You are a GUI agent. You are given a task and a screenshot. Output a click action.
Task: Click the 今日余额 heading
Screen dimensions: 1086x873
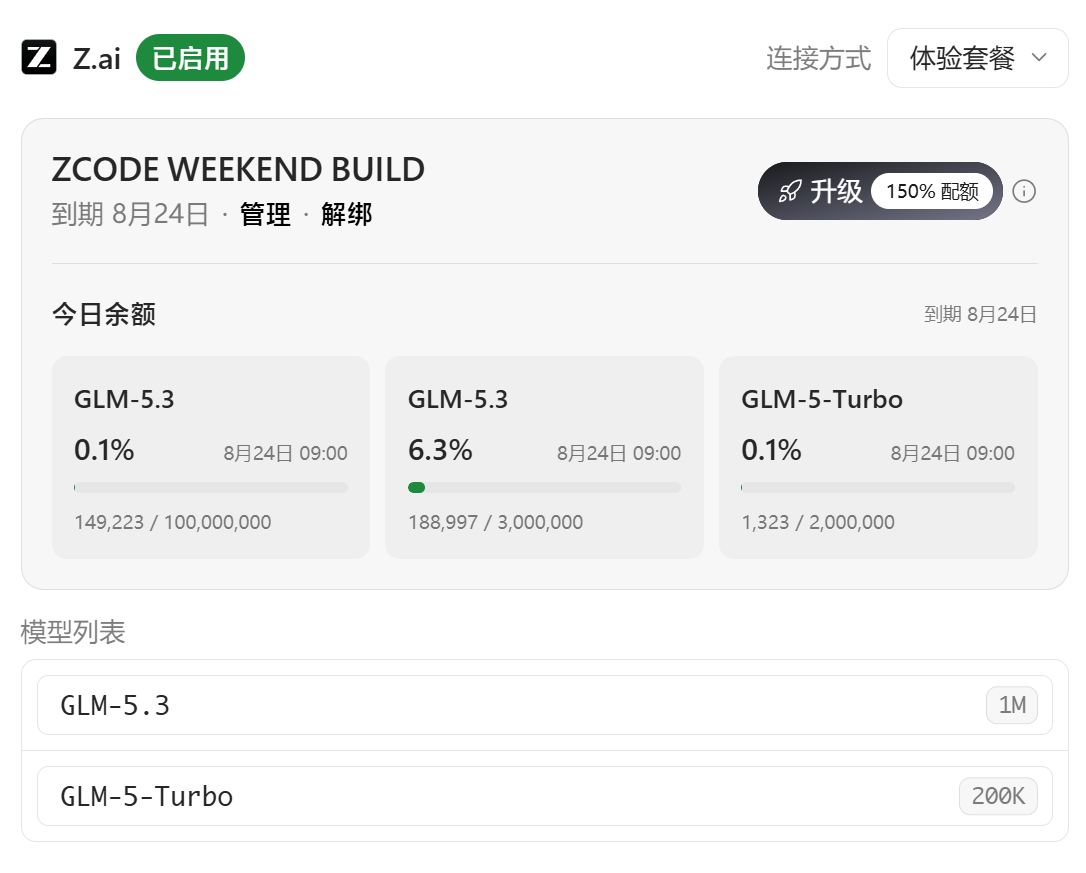click(x=104, y=315)
